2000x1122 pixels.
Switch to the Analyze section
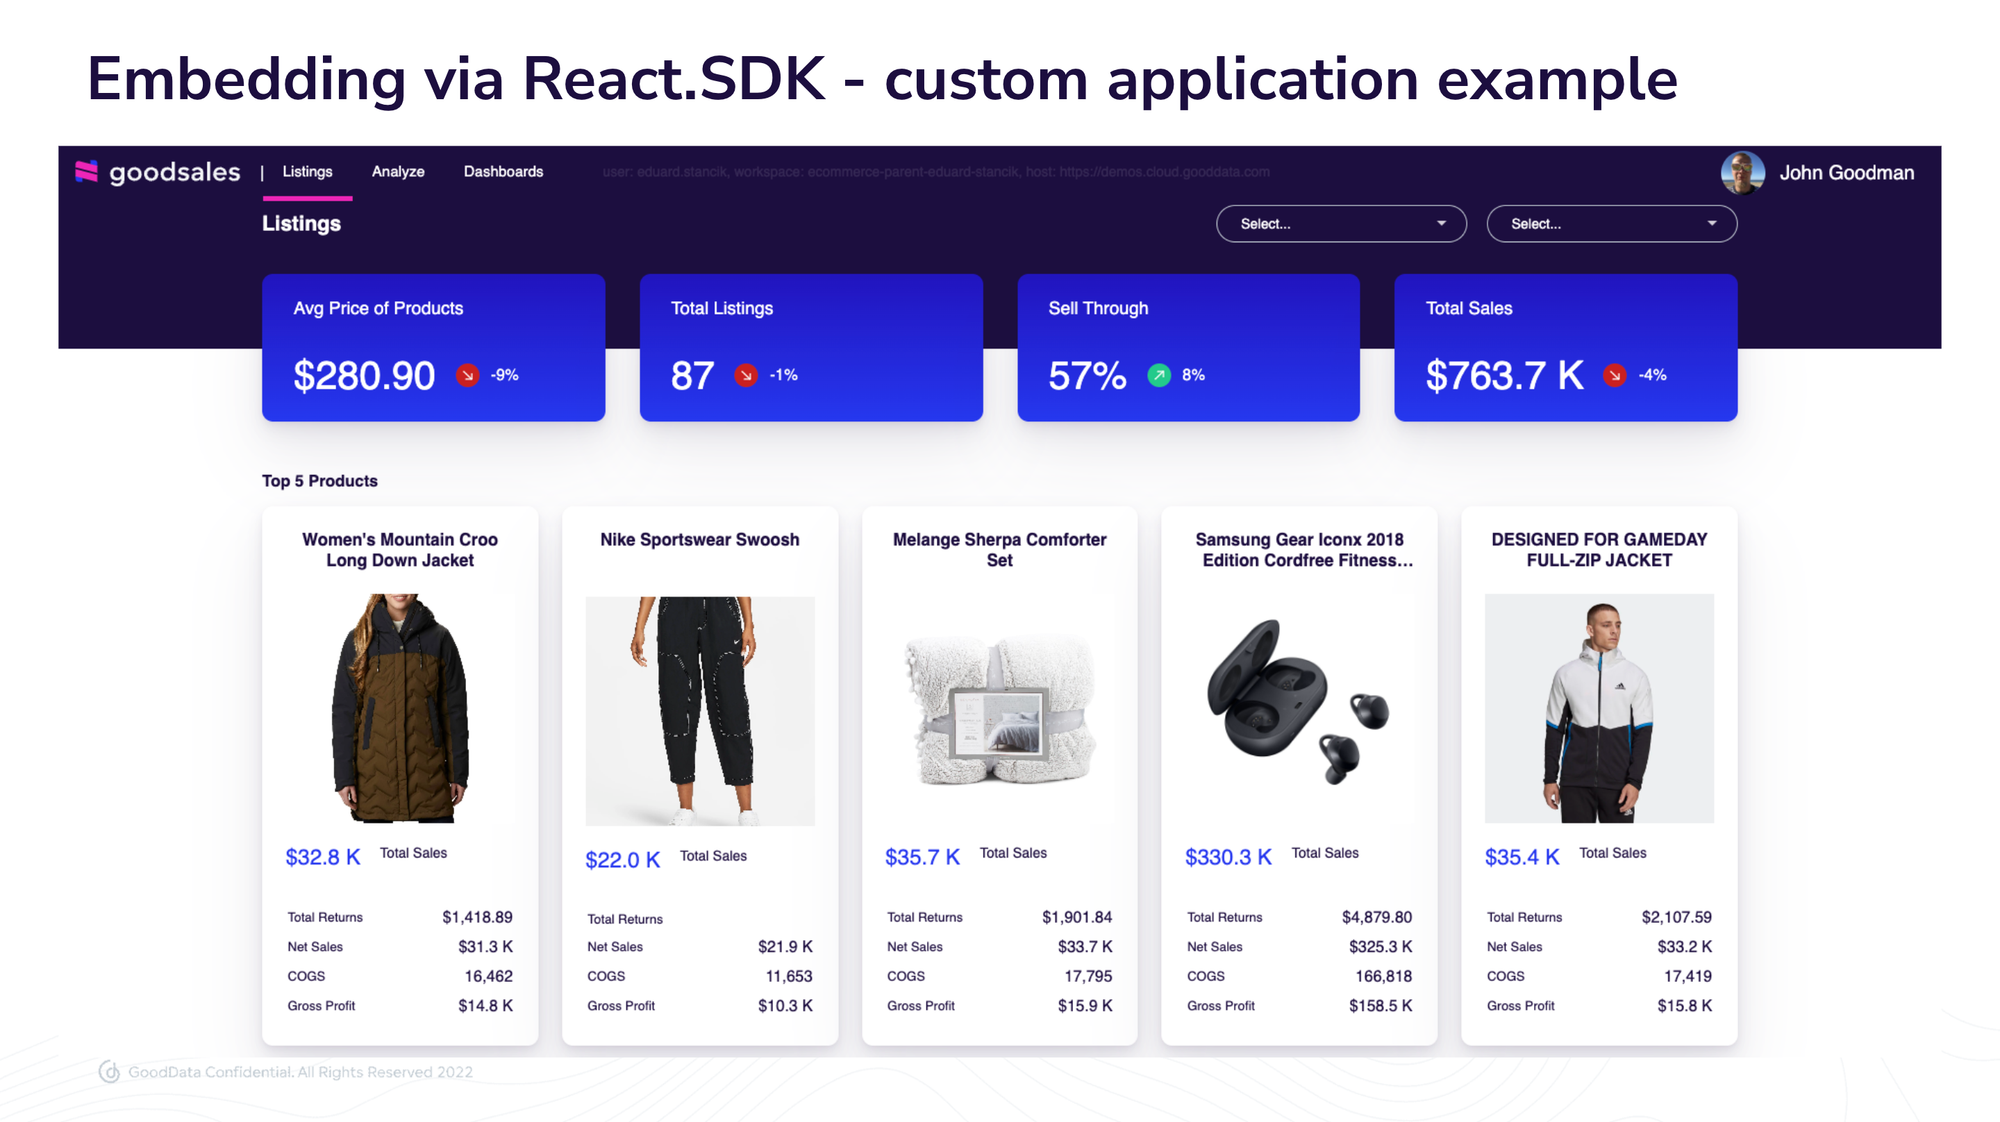(x=397, y=171)
